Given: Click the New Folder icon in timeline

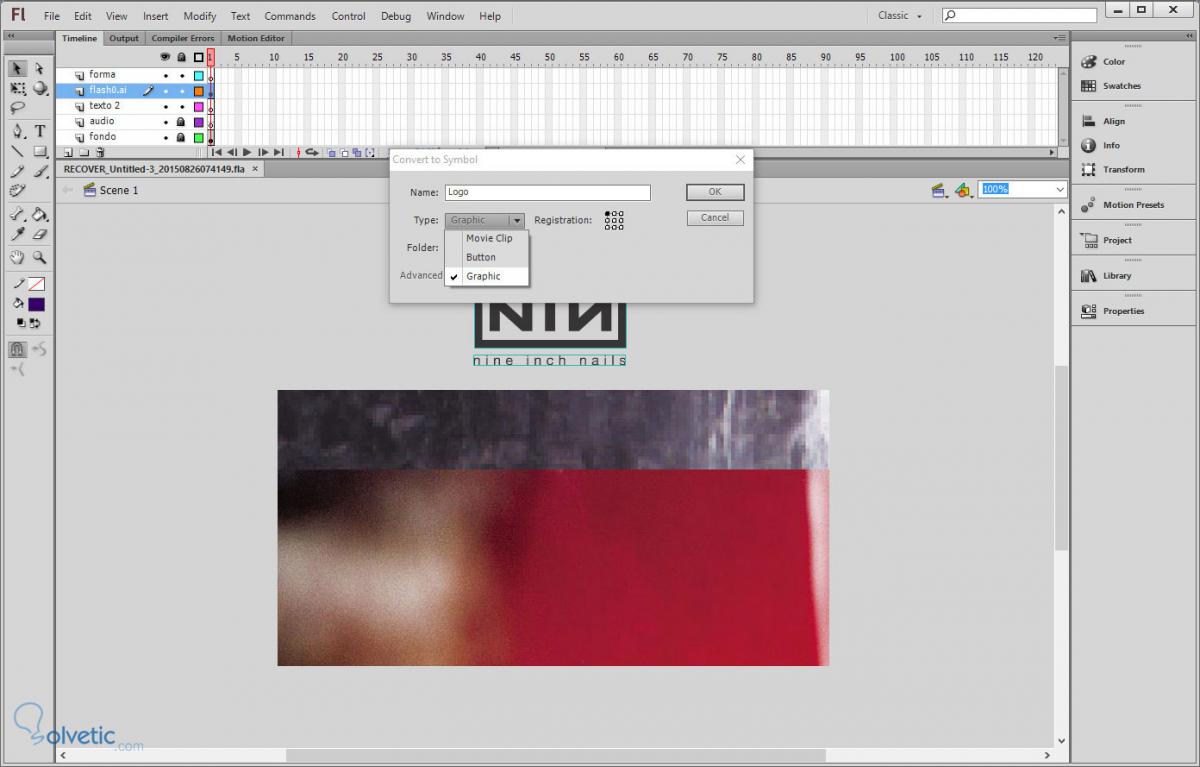Looking at the screenshot, I should coord(84,153).
